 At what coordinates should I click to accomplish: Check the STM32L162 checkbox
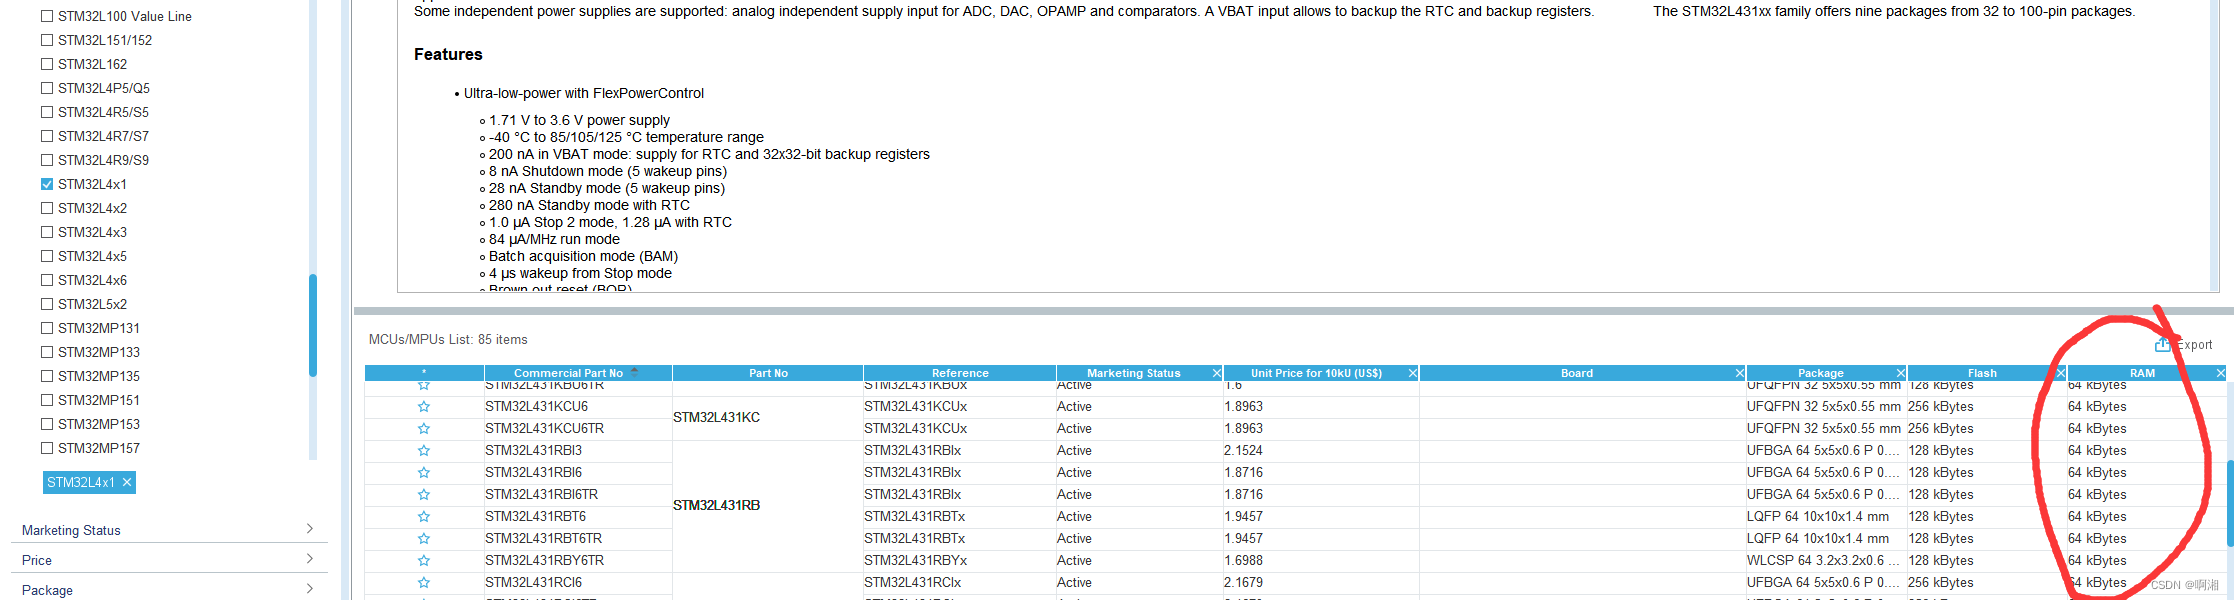tap(47, 64)
